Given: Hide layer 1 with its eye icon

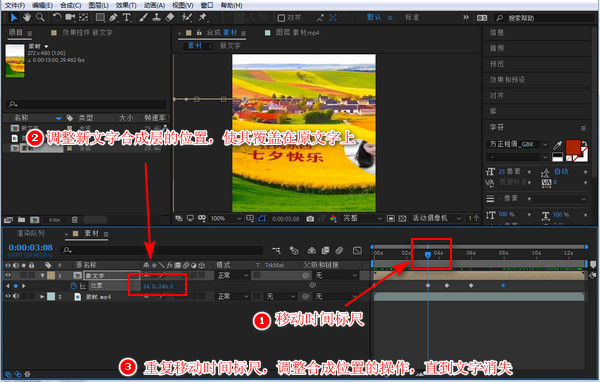Looking at the screenshot, I should pyautogui.click(x=8, y=275).
